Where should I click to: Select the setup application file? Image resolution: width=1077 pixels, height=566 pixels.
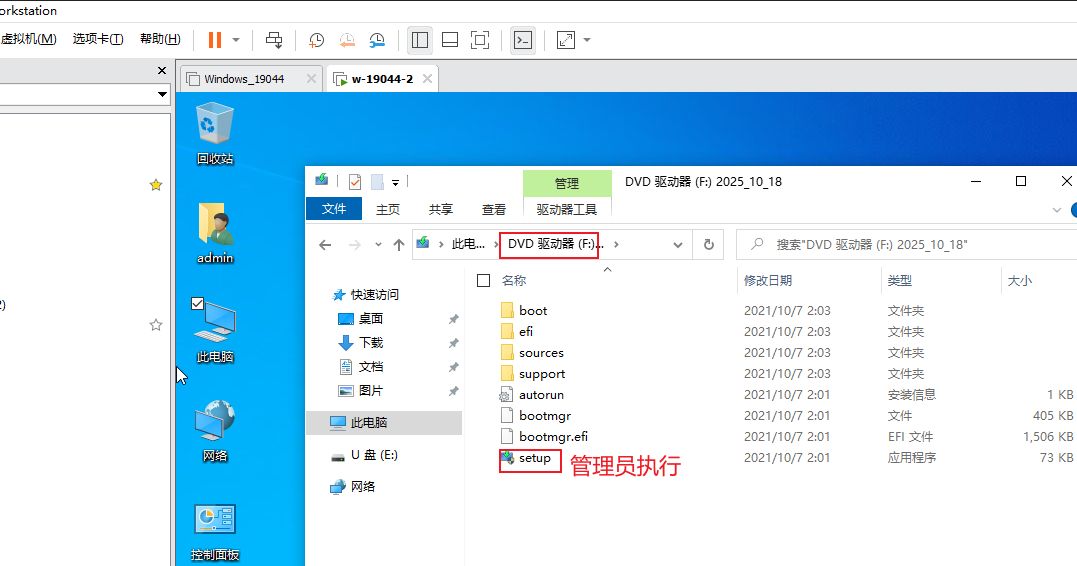point(534,458)
